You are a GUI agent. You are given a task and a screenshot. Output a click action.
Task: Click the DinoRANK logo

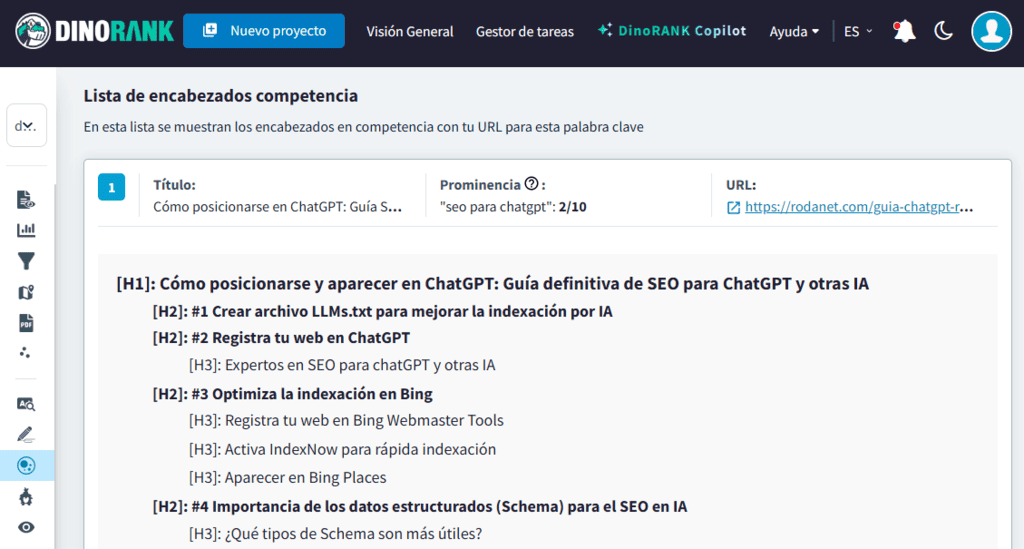pyautogui.click(x=95, y=31)
